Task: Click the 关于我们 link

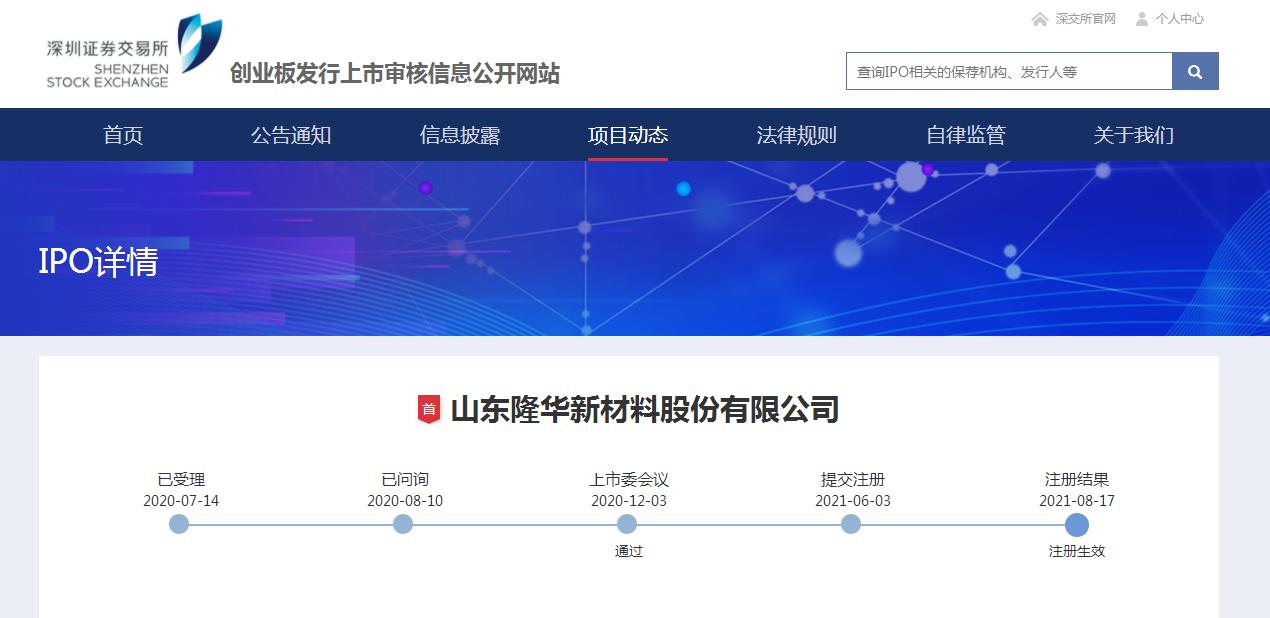Action: pyautogui.click(x=1134, y=135)
